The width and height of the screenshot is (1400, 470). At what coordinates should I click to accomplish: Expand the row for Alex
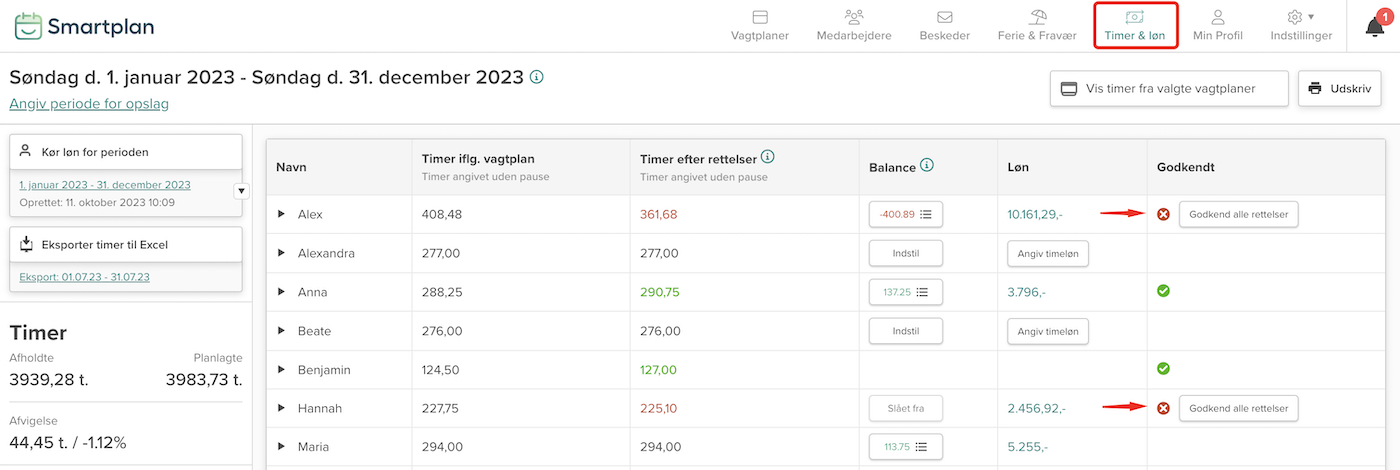click(282, 214)
